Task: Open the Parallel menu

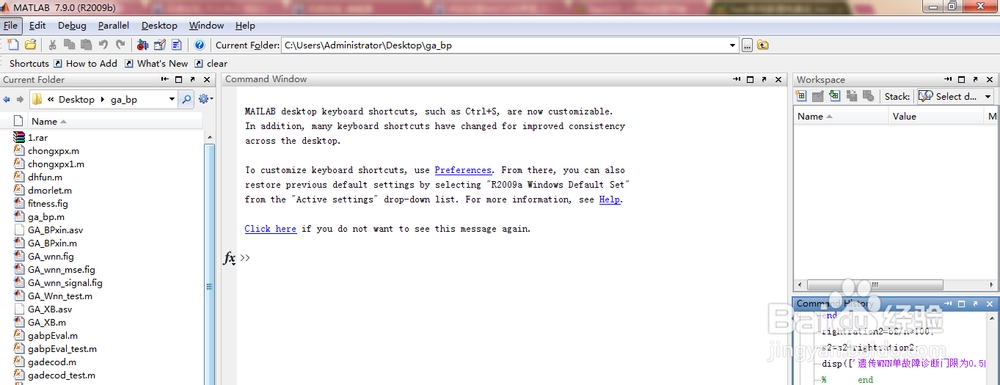Action: [114, 25]
